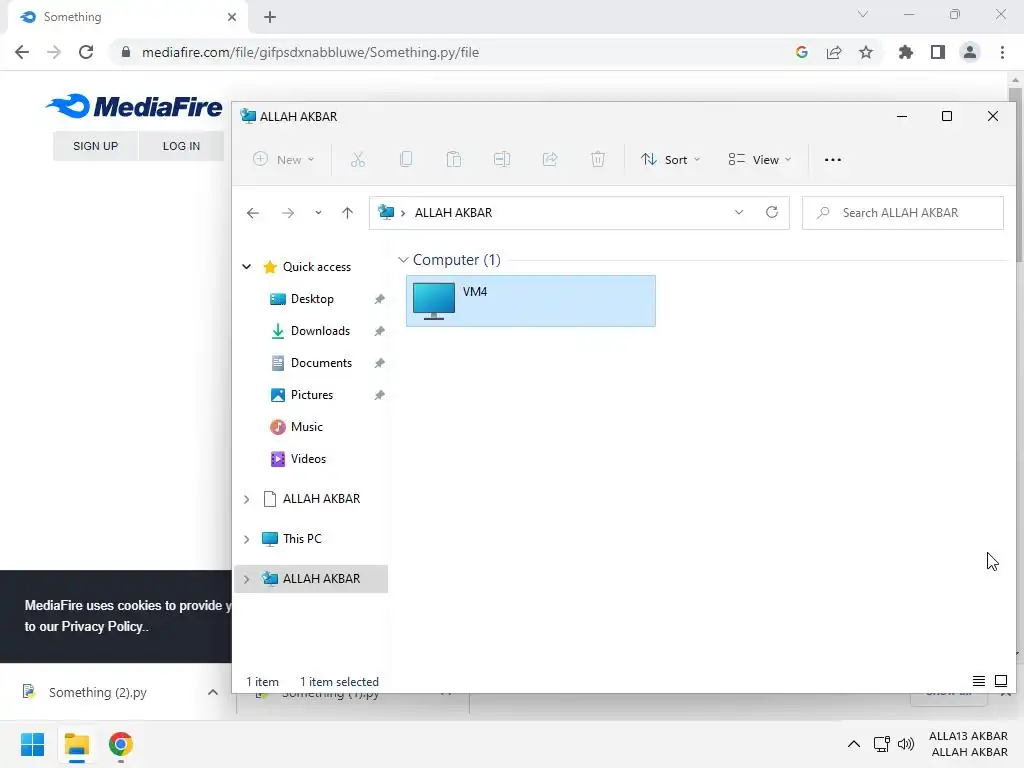1024x768 pixels.
Task: Click Search ALLAH AKBAR search box
Action: click(x=903, y=213)
